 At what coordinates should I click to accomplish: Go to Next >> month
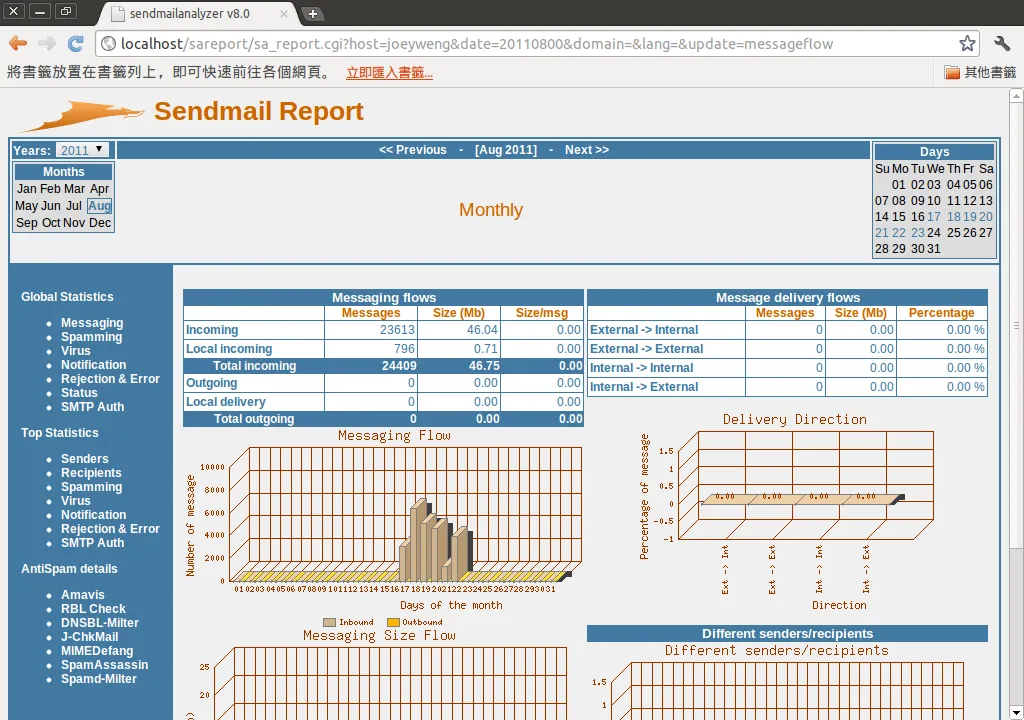pos(586,150)
